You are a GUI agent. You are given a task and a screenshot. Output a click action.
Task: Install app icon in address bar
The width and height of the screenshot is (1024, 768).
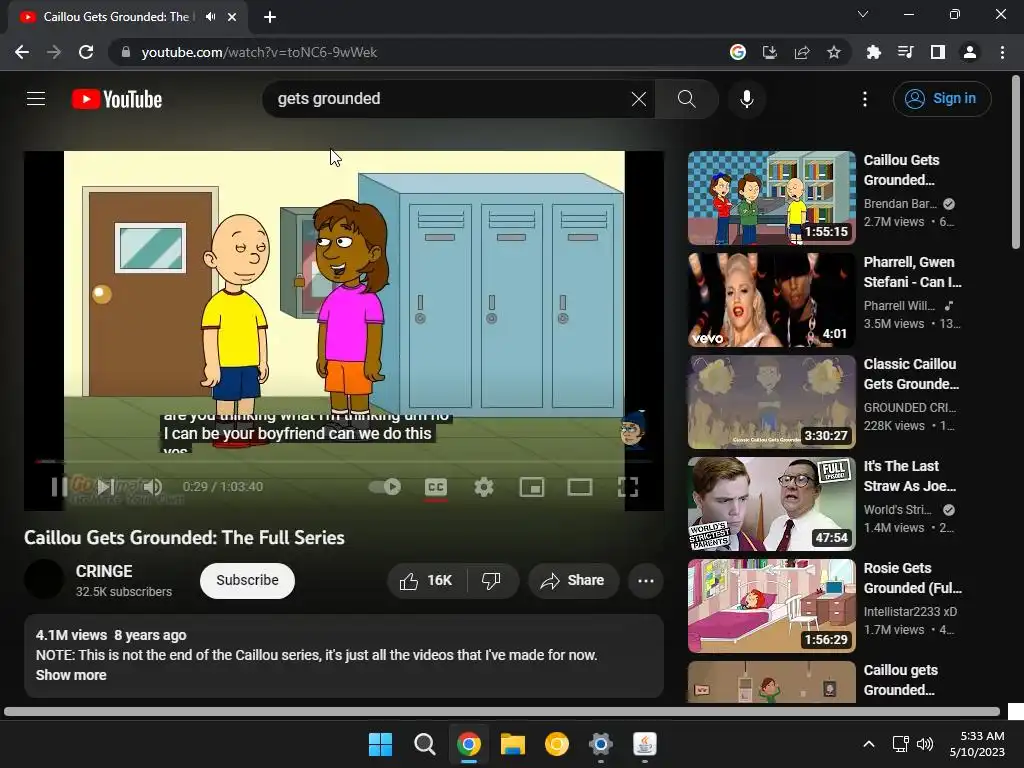pos(770,52)
